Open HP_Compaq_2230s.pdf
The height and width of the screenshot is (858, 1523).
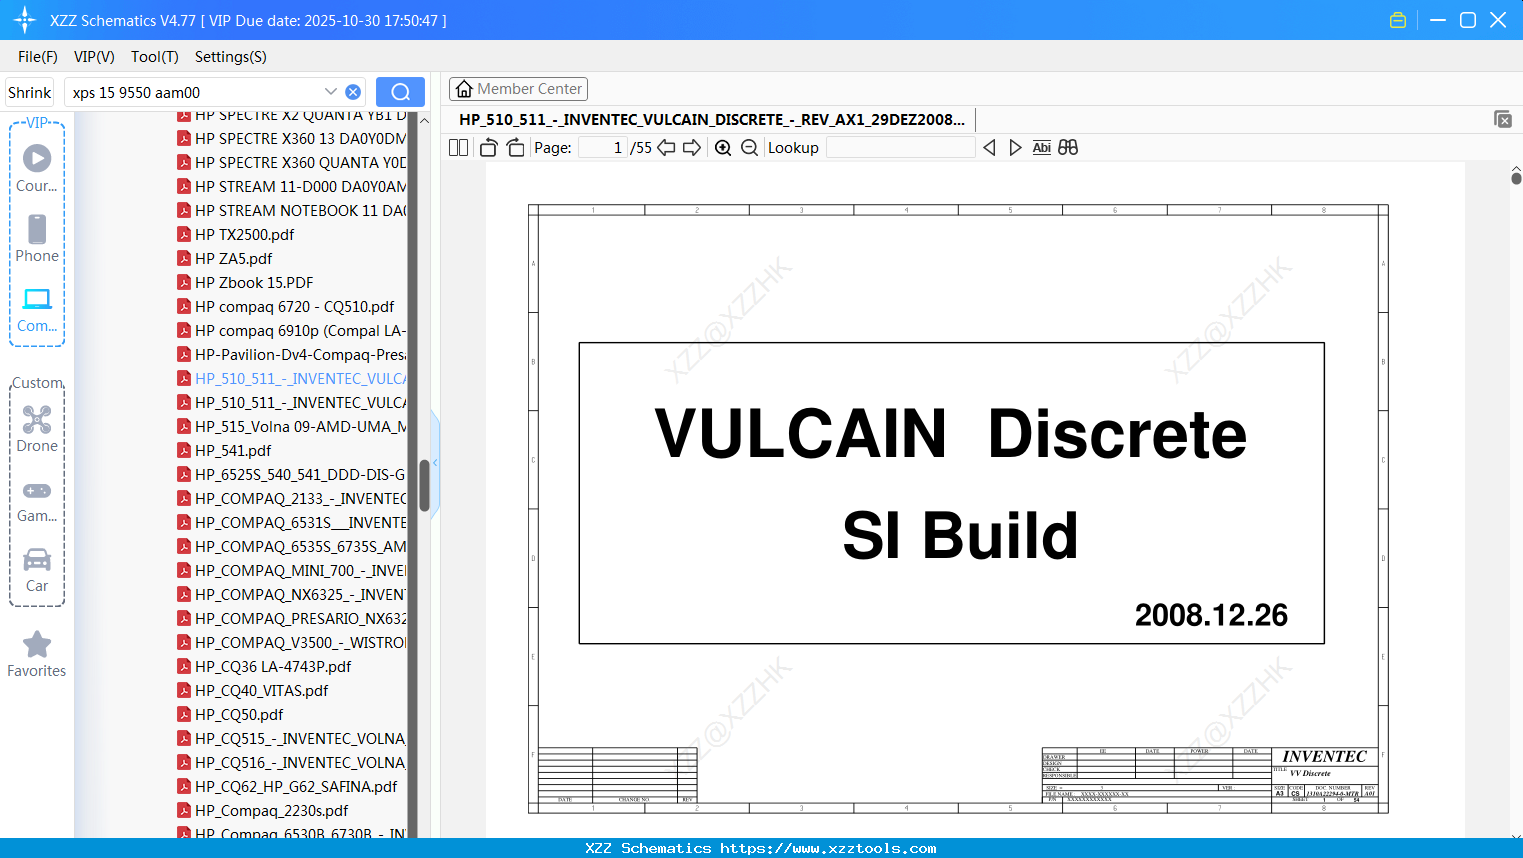coord(271,810)
